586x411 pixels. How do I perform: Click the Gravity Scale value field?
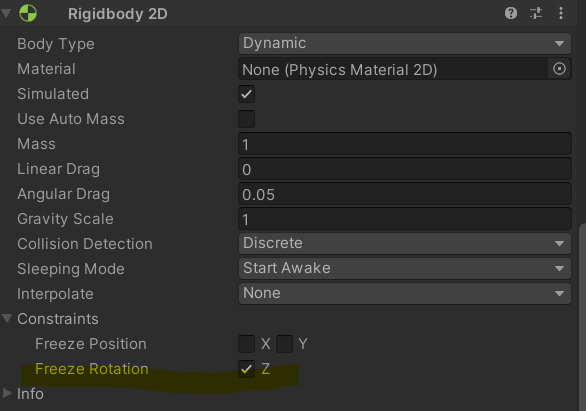405,219
